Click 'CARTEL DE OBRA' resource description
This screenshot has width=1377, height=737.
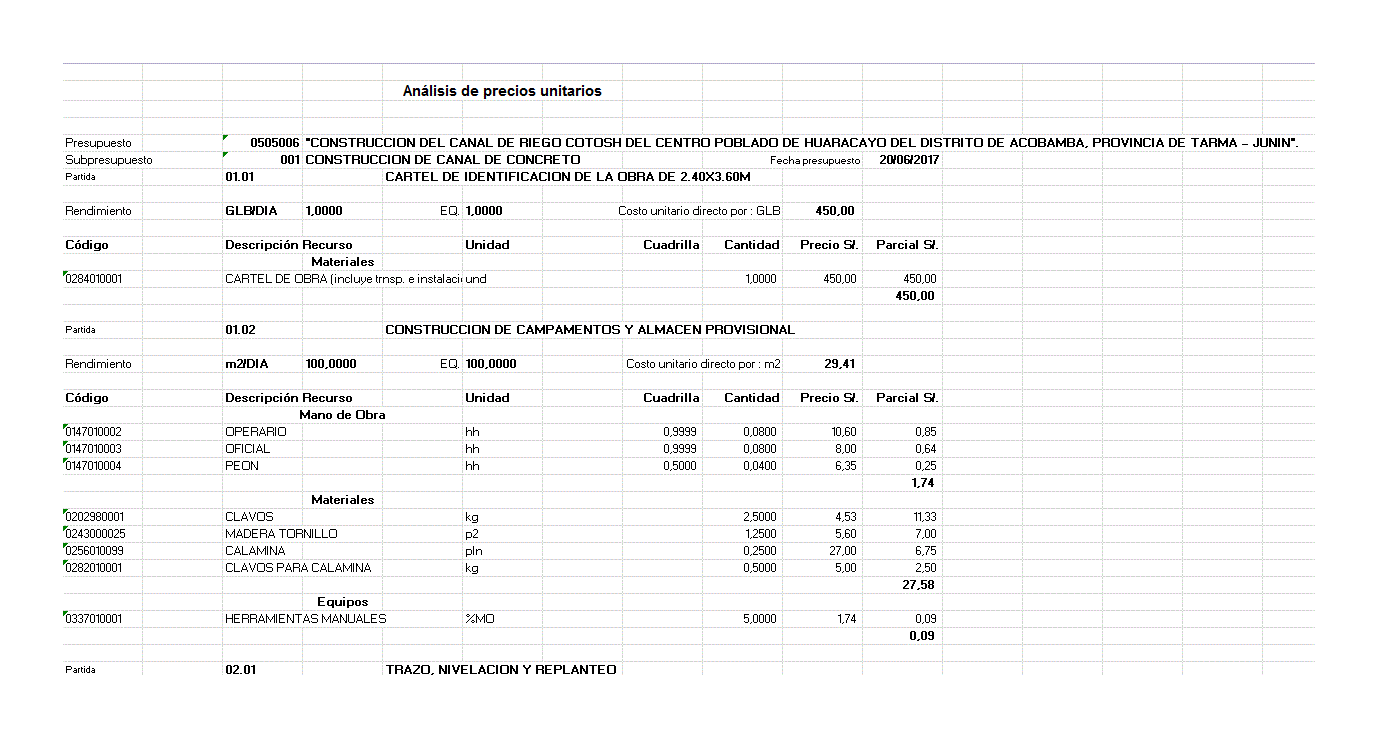click(343, 279)
